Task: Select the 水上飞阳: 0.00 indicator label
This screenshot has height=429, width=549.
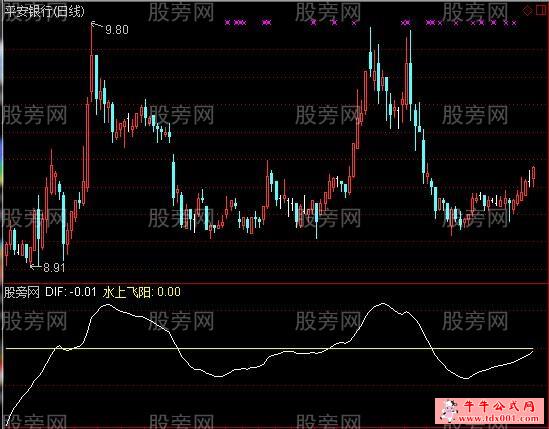Action: click(141, 292)
